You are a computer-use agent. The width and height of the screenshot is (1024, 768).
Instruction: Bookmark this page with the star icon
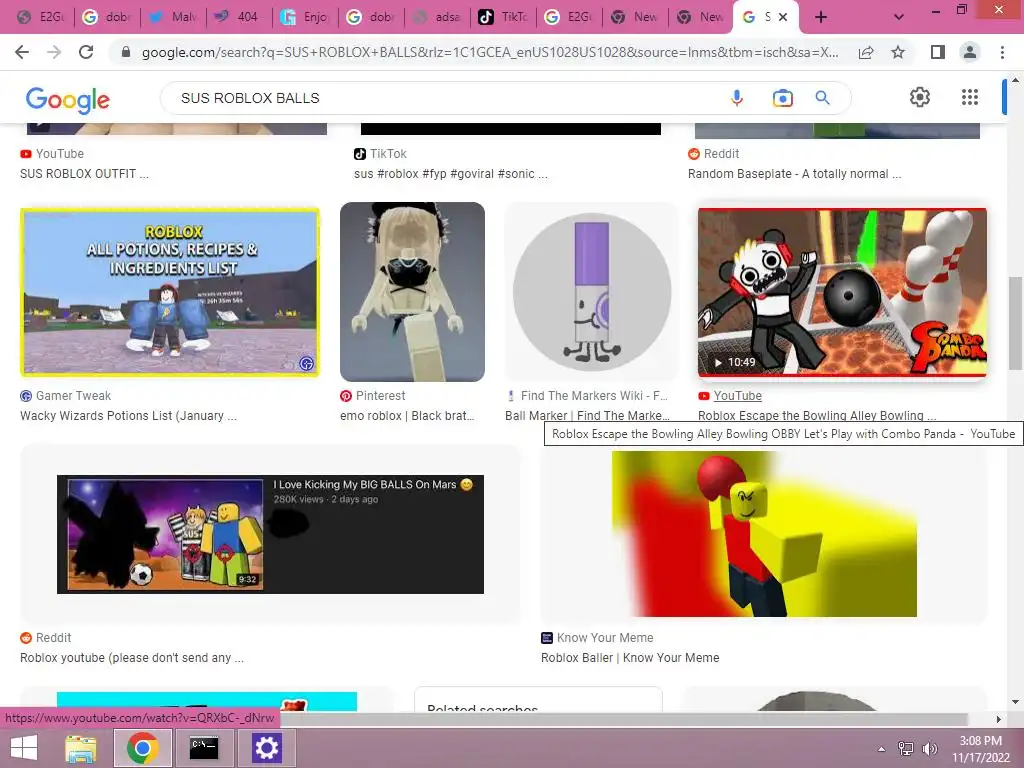(x=898, y=52)
